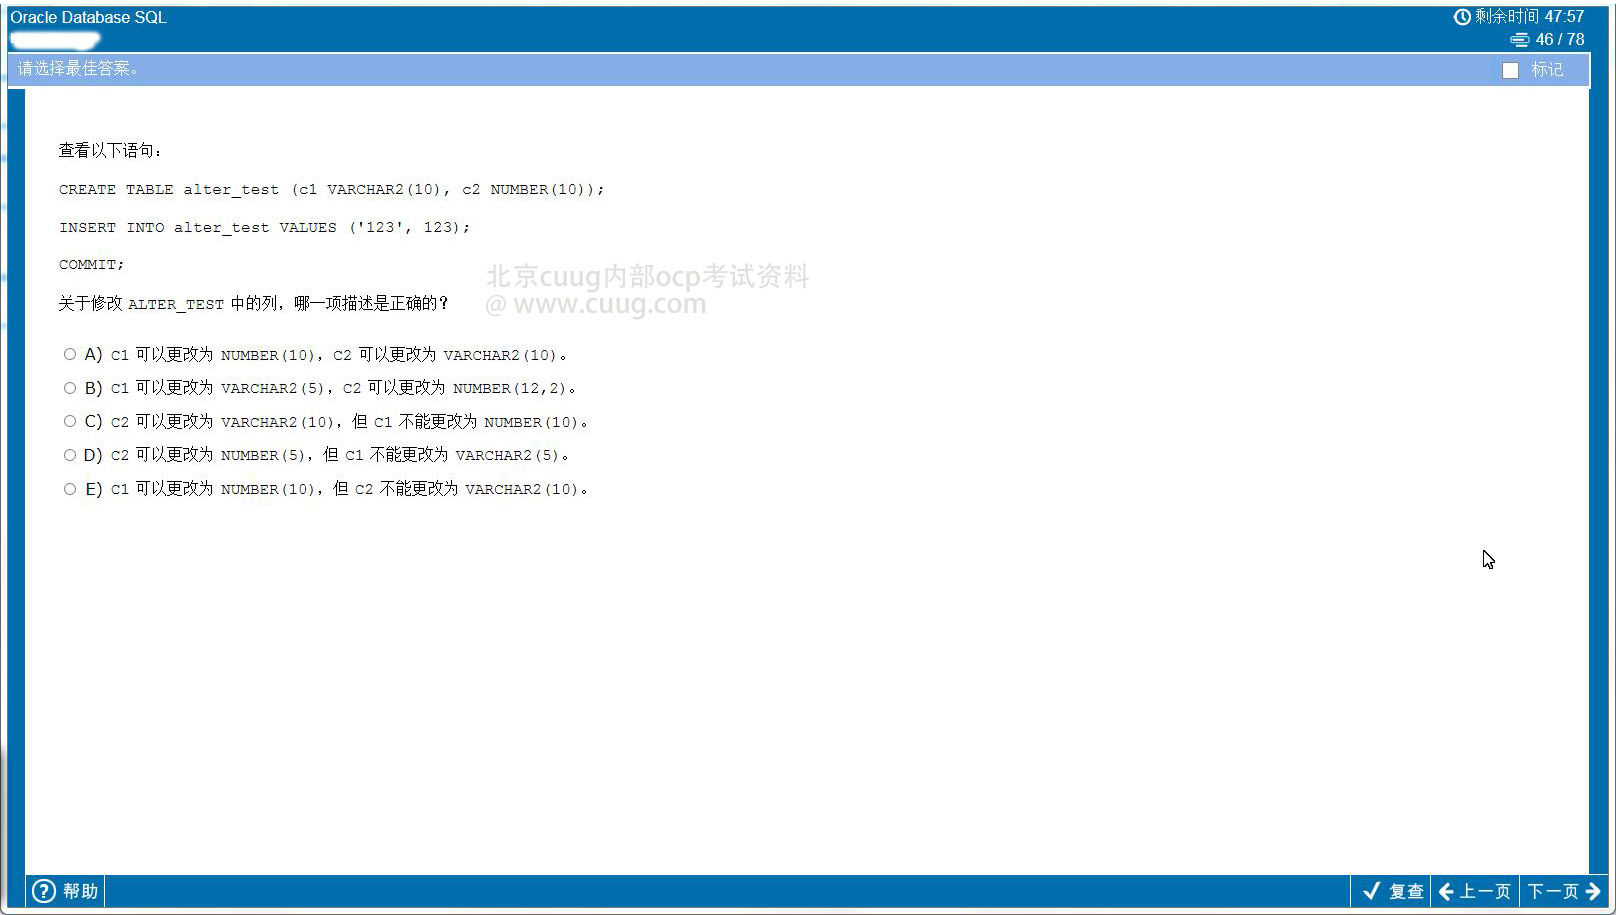This screenshot has height=915, width=1616.
Task: Click the 46 / 78 question counter
Action: (x=1560, y=40)
